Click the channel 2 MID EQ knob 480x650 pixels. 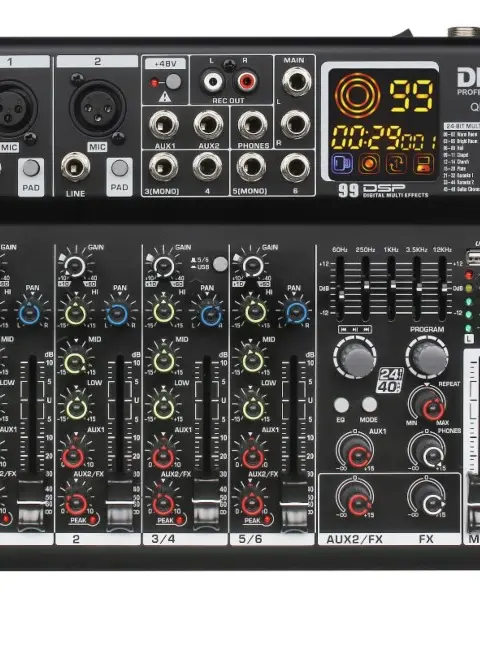click(75, 361)
